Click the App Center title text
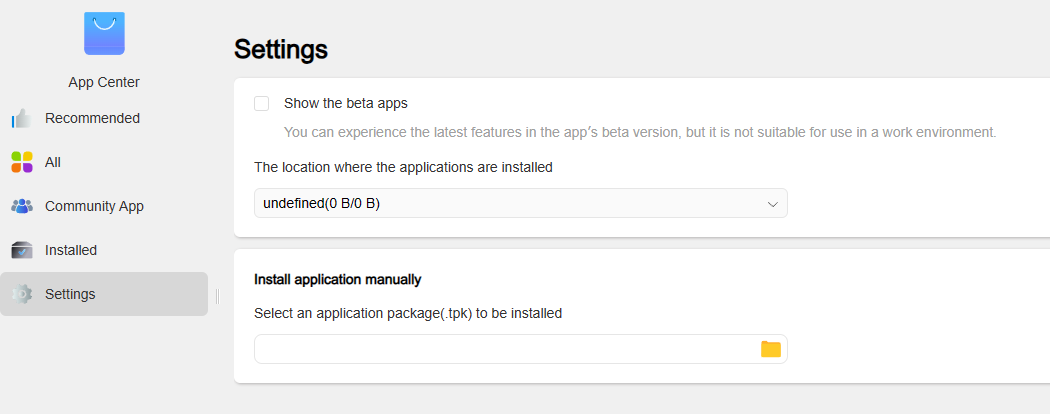Viewport: 1050px width, 414px height. pyautogui.click(x=104, y=82)
